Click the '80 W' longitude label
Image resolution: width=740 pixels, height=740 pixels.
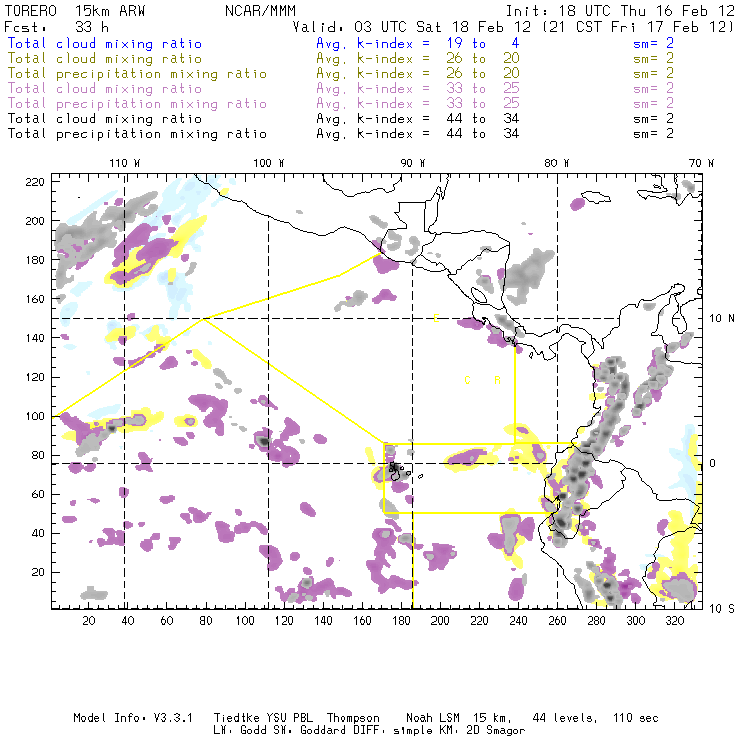coord(556,163)
